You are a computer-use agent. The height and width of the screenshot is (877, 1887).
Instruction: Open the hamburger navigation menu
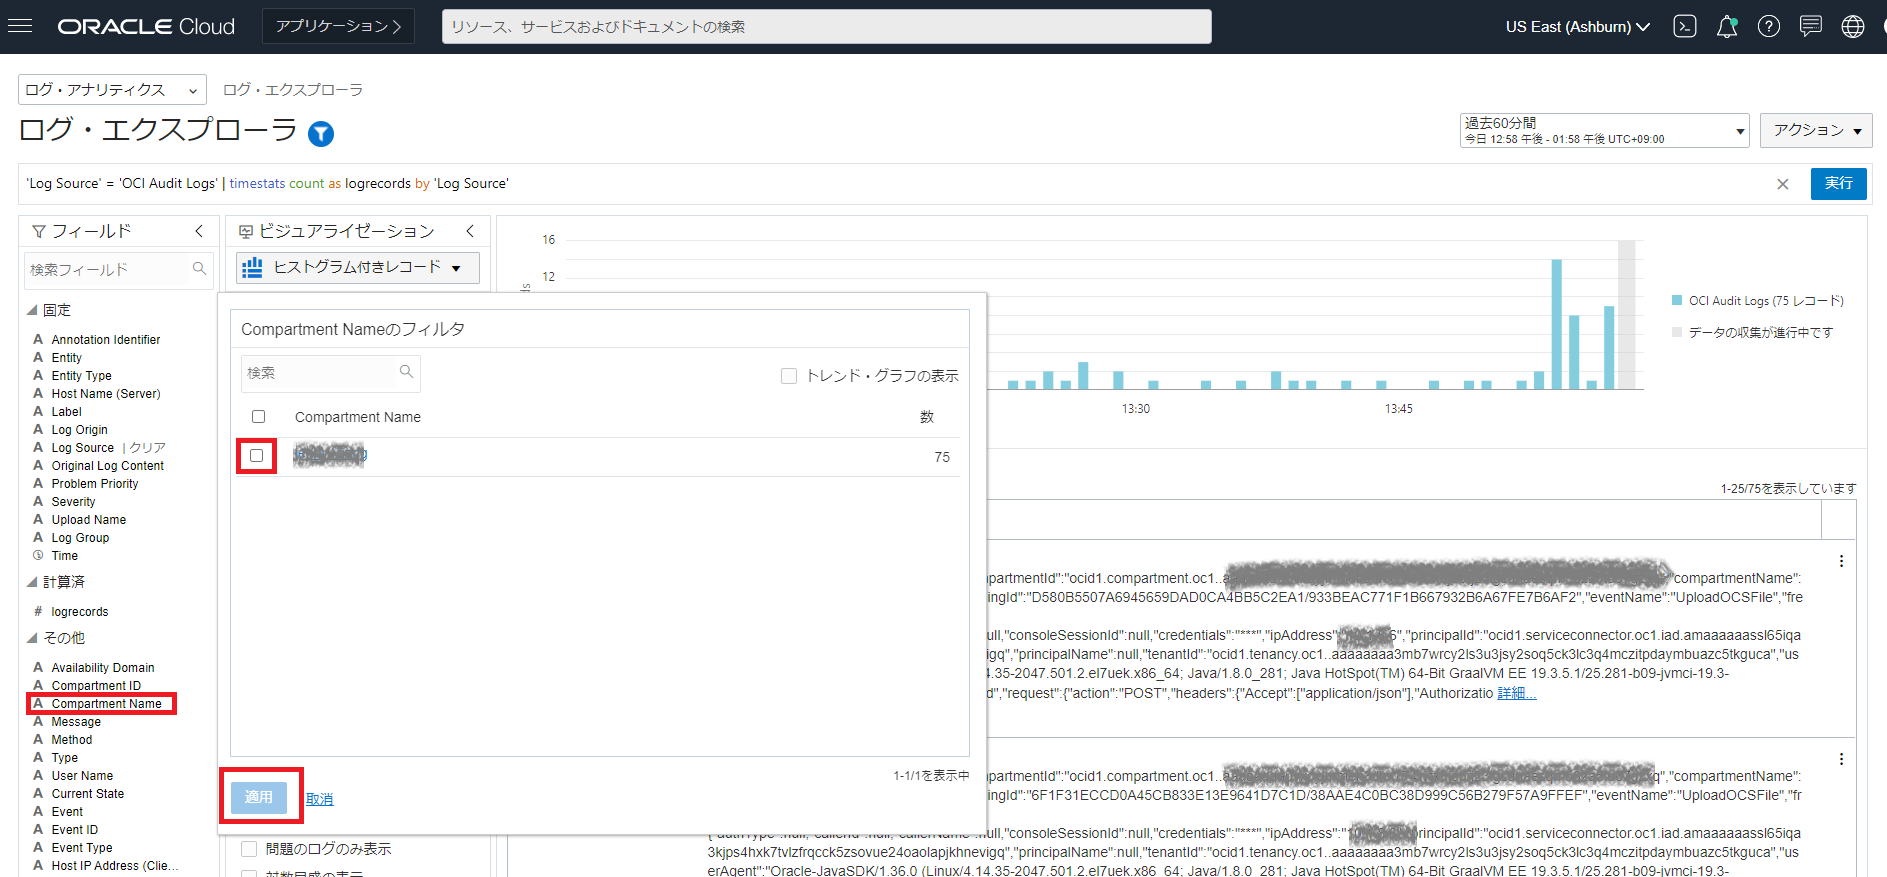pos(20,26)
